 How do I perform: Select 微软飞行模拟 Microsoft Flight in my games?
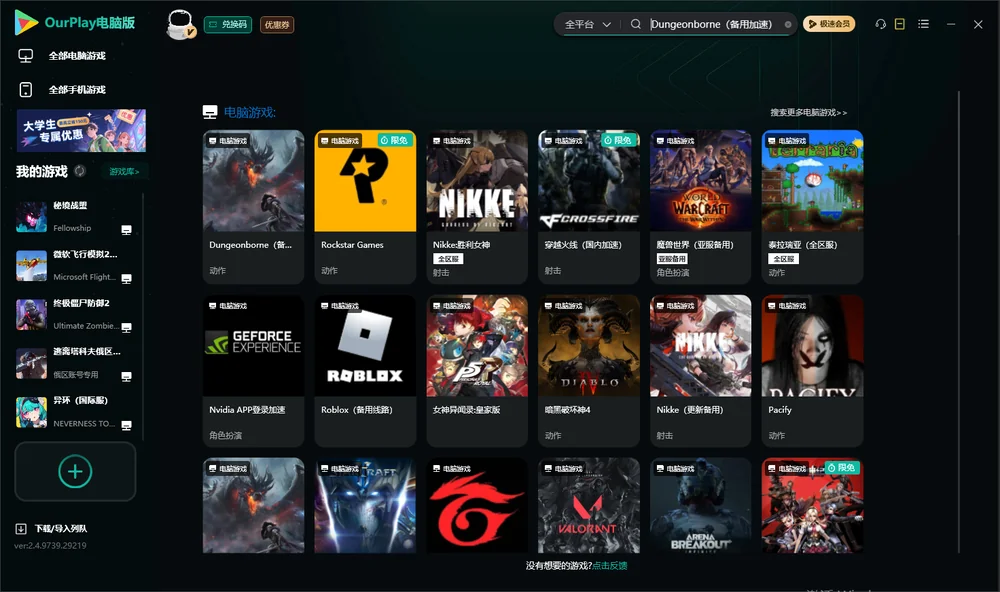click(73, 265)
